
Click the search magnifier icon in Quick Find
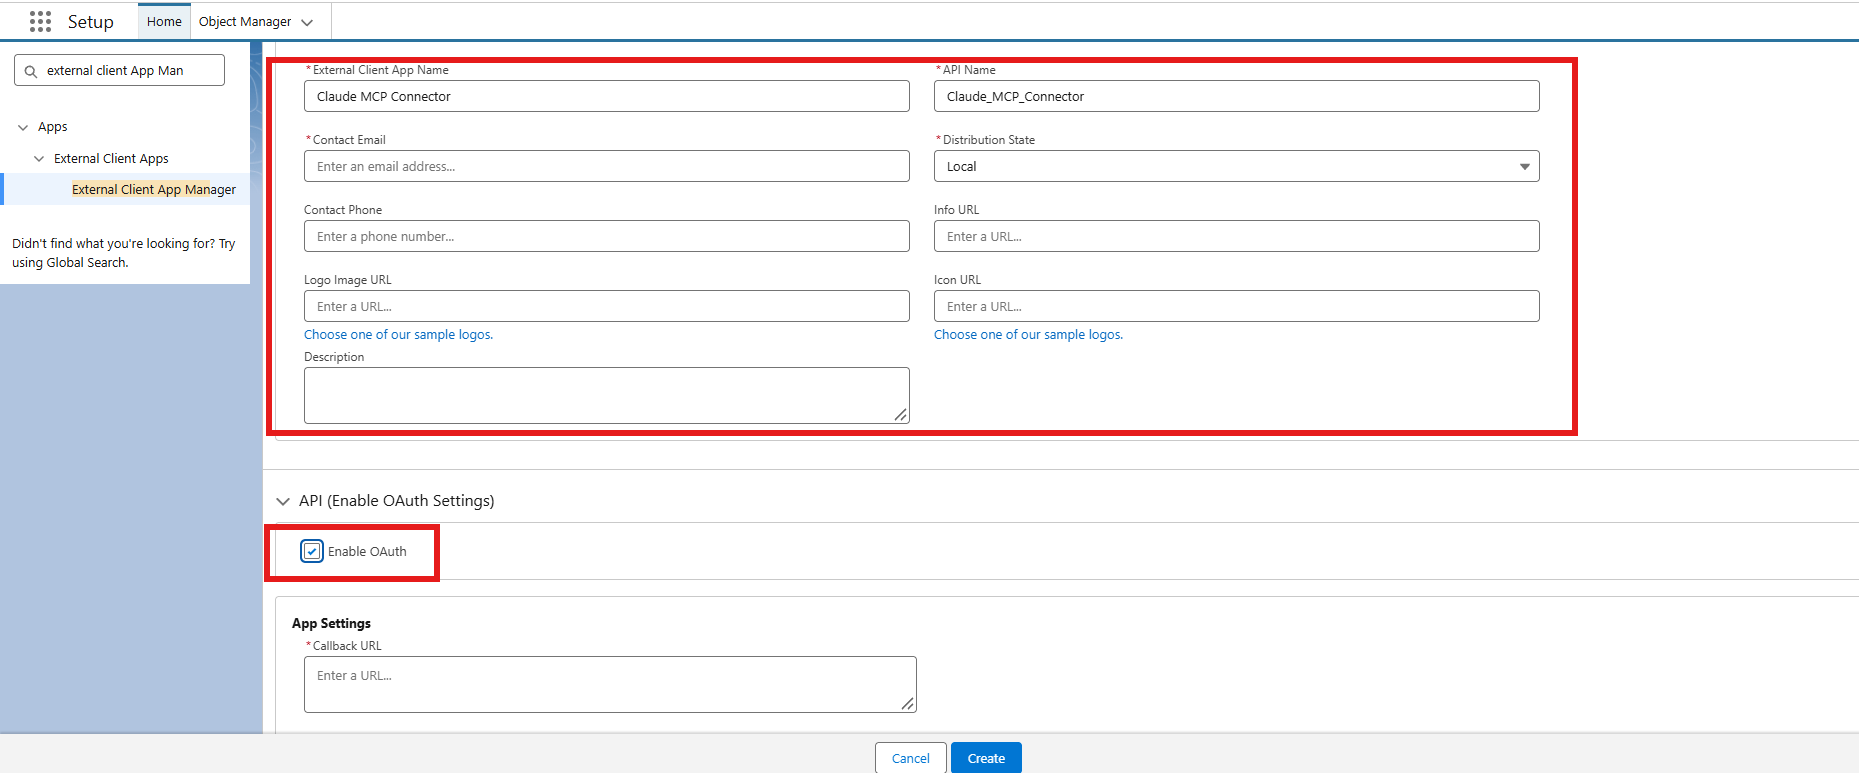point(31,71)
